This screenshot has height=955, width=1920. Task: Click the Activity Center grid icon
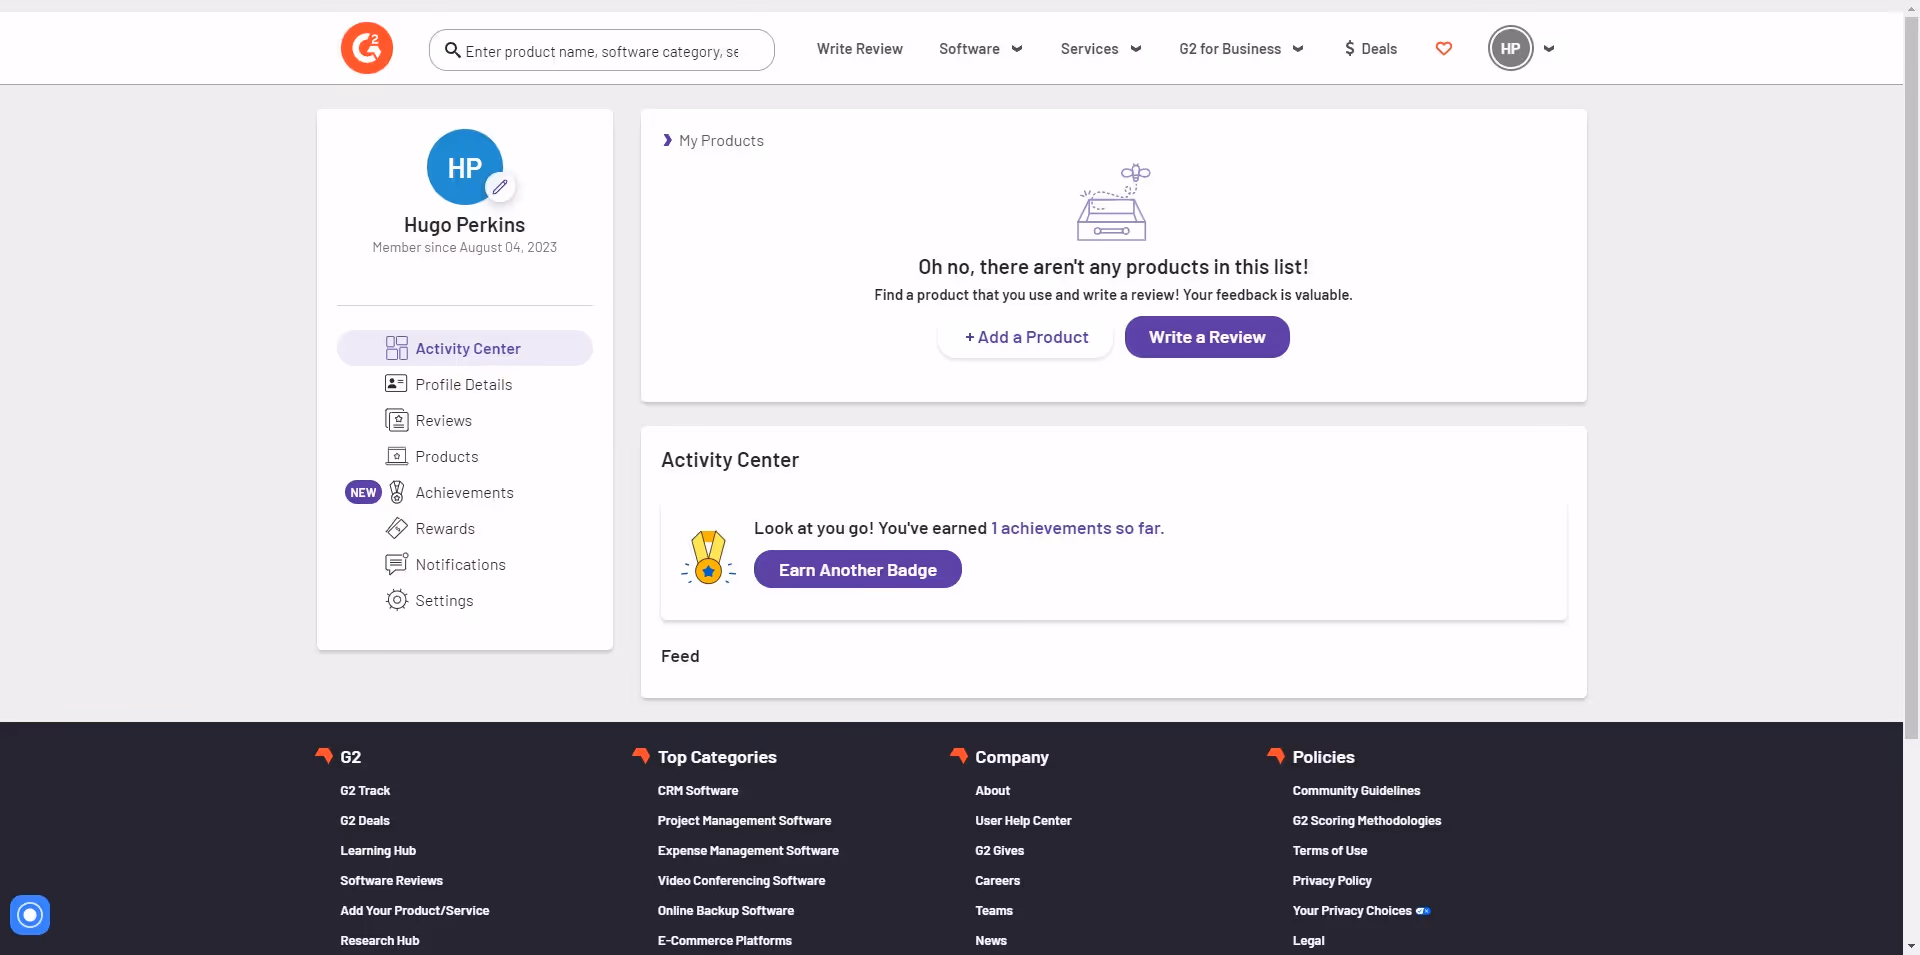click(397, 348)
